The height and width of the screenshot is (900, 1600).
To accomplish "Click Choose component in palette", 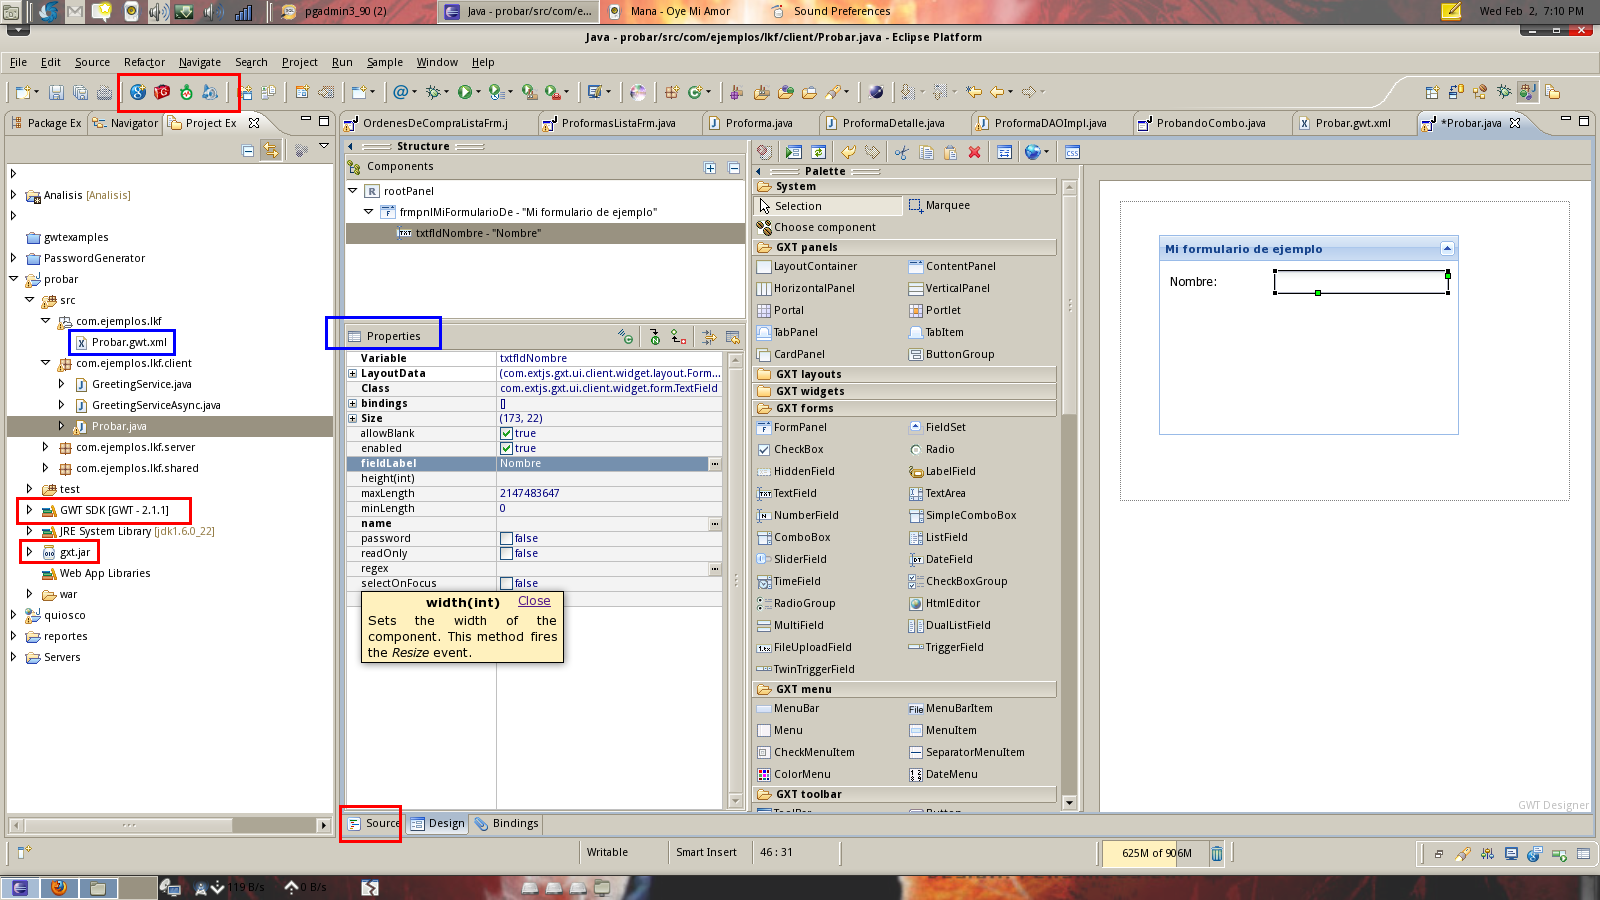I will [x=817, y=227].
